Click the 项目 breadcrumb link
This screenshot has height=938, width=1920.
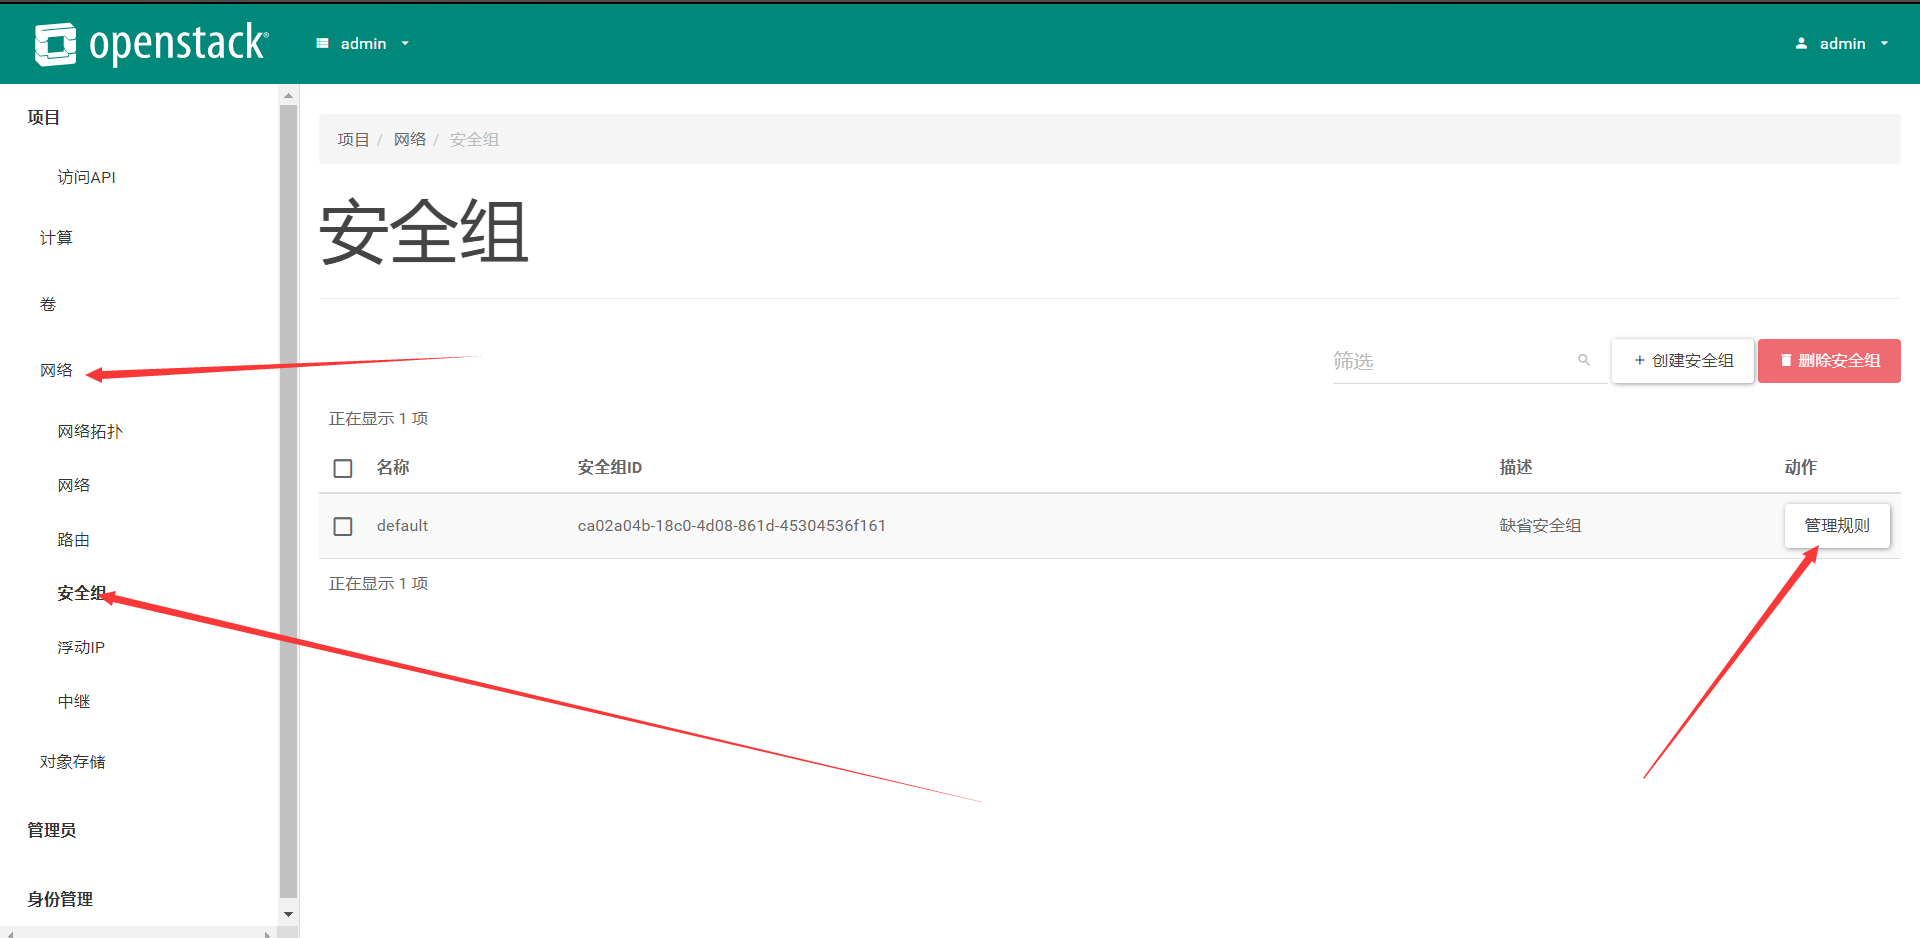coord(354,139)
